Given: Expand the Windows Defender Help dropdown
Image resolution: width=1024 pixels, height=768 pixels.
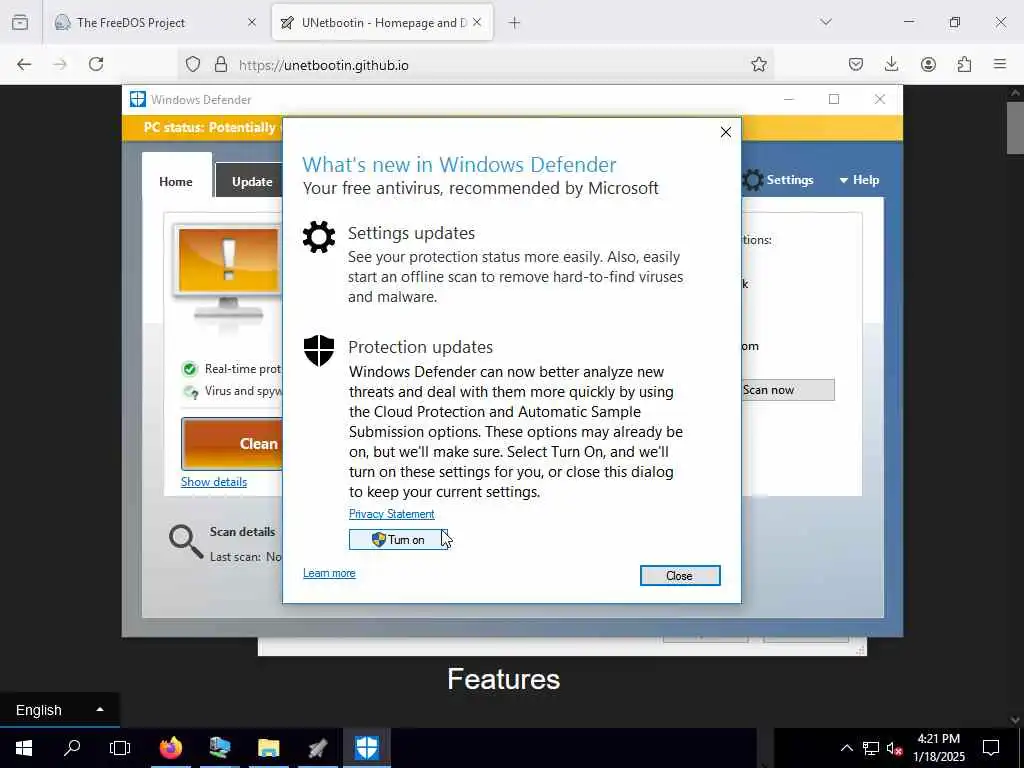Looking at the screenshot, I should point(859,180).
